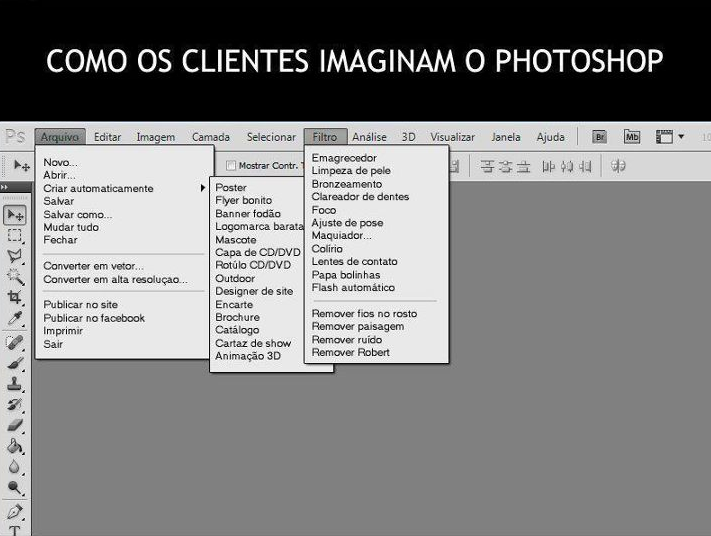Viewport: 711px width, 536px height.
Task: Open the Editar menu
Action: 107,137
